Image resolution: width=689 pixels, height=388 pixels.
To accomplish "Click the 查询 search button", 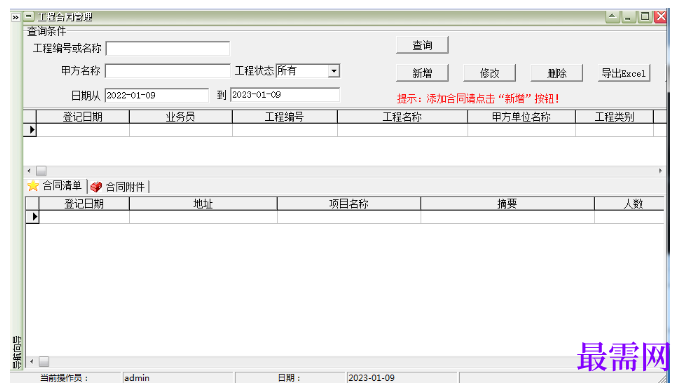I will coord(422,45).
